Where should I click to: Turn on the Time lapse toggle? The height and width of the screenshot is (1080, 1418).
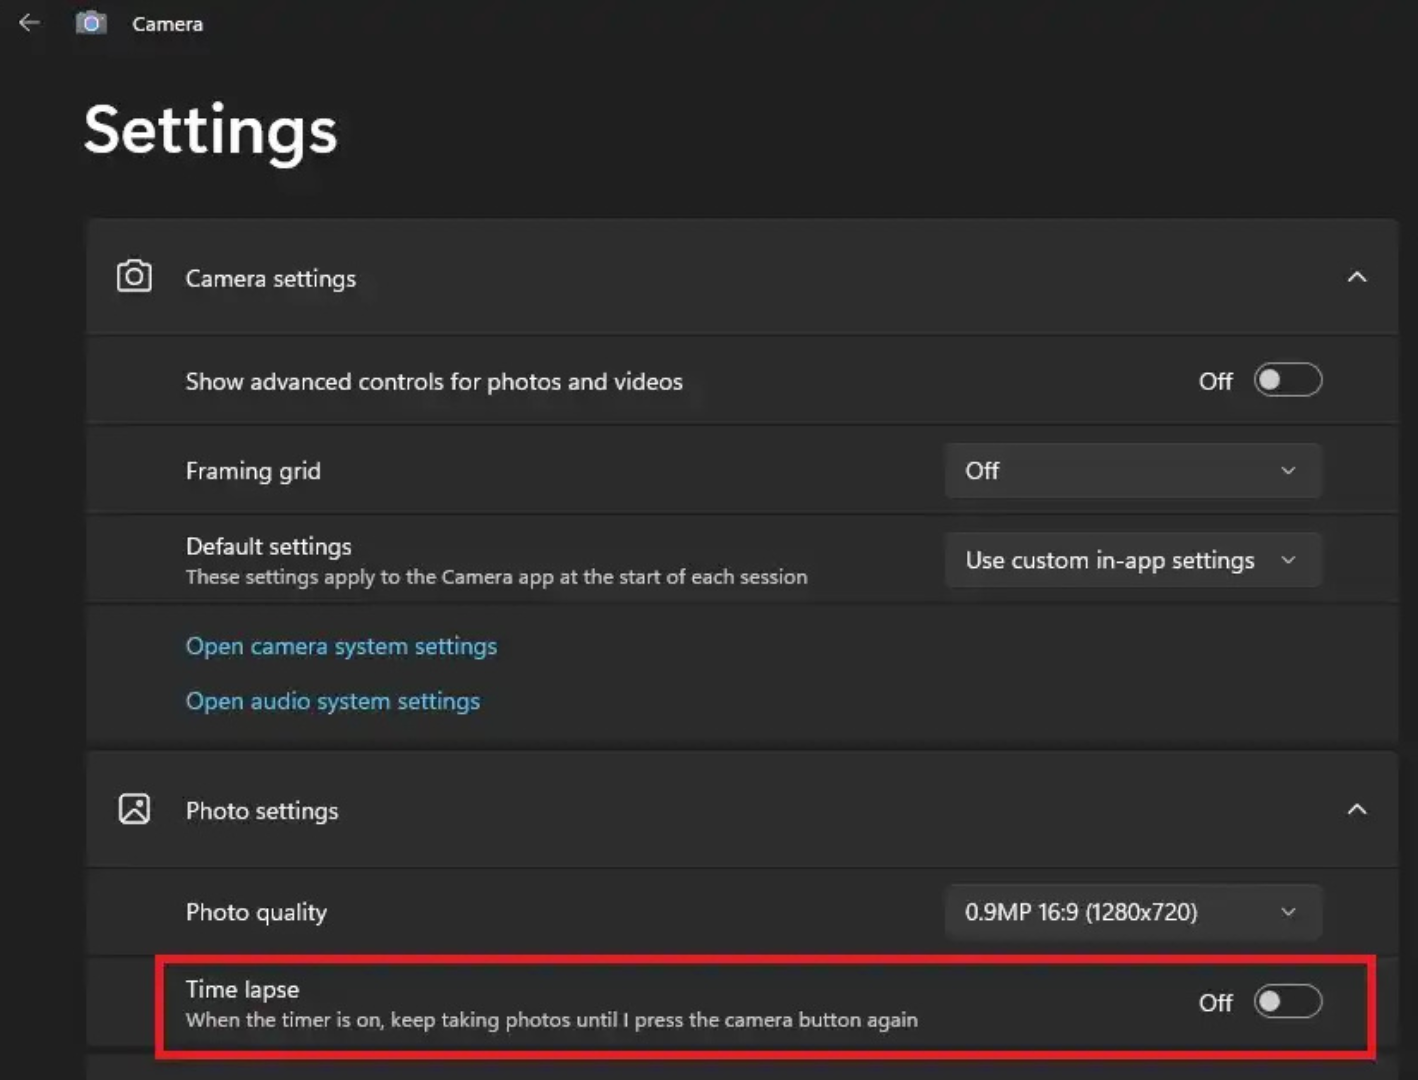click(1288, 1002)
